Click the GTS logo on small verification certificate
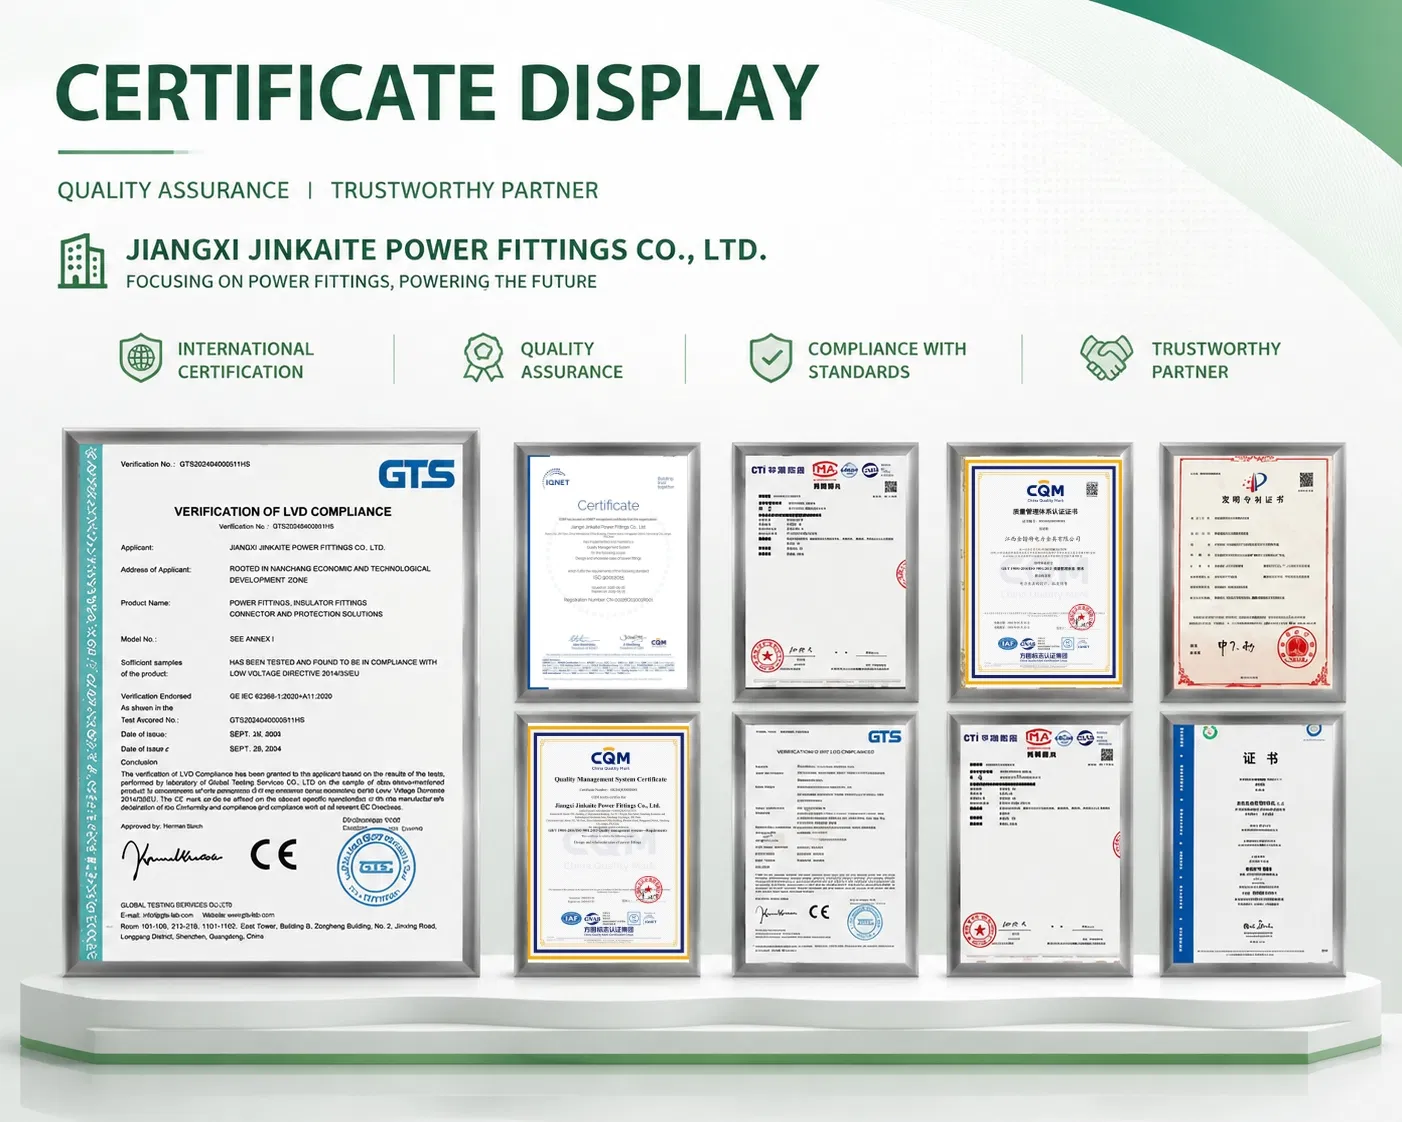The width and height of the screenshot is (1402, 1122). 884,737
